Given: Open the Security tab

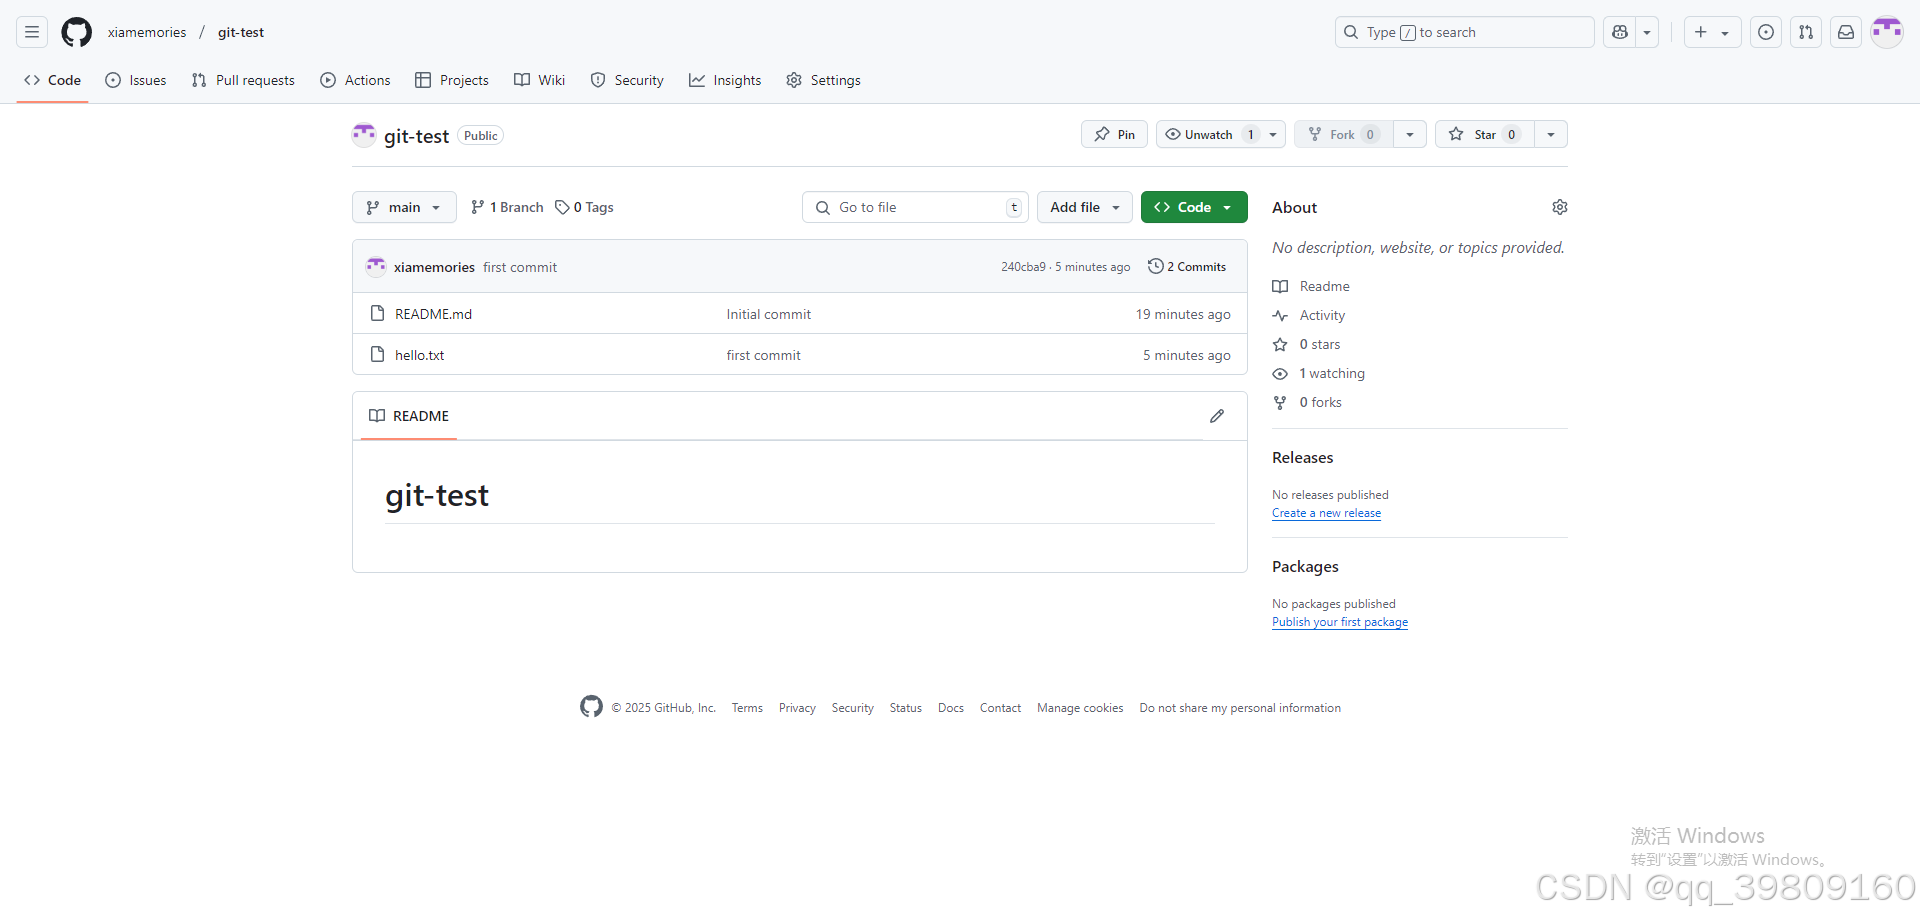Looking at the screenshot, I should tap(627, 80).
